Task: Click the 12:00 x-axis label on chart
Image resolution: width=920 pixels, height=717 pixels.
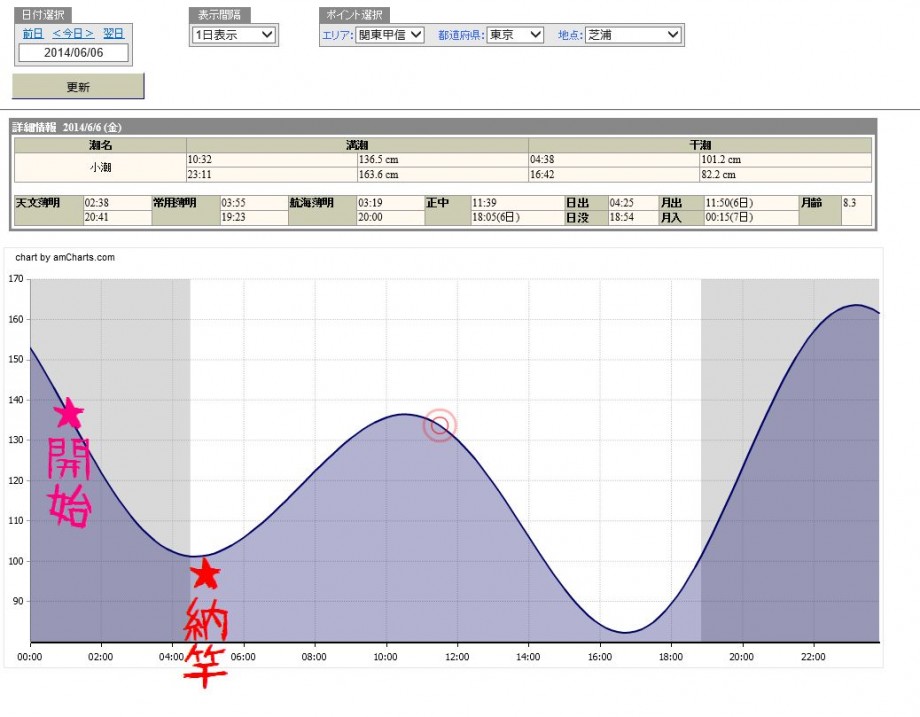Action: 457,657
